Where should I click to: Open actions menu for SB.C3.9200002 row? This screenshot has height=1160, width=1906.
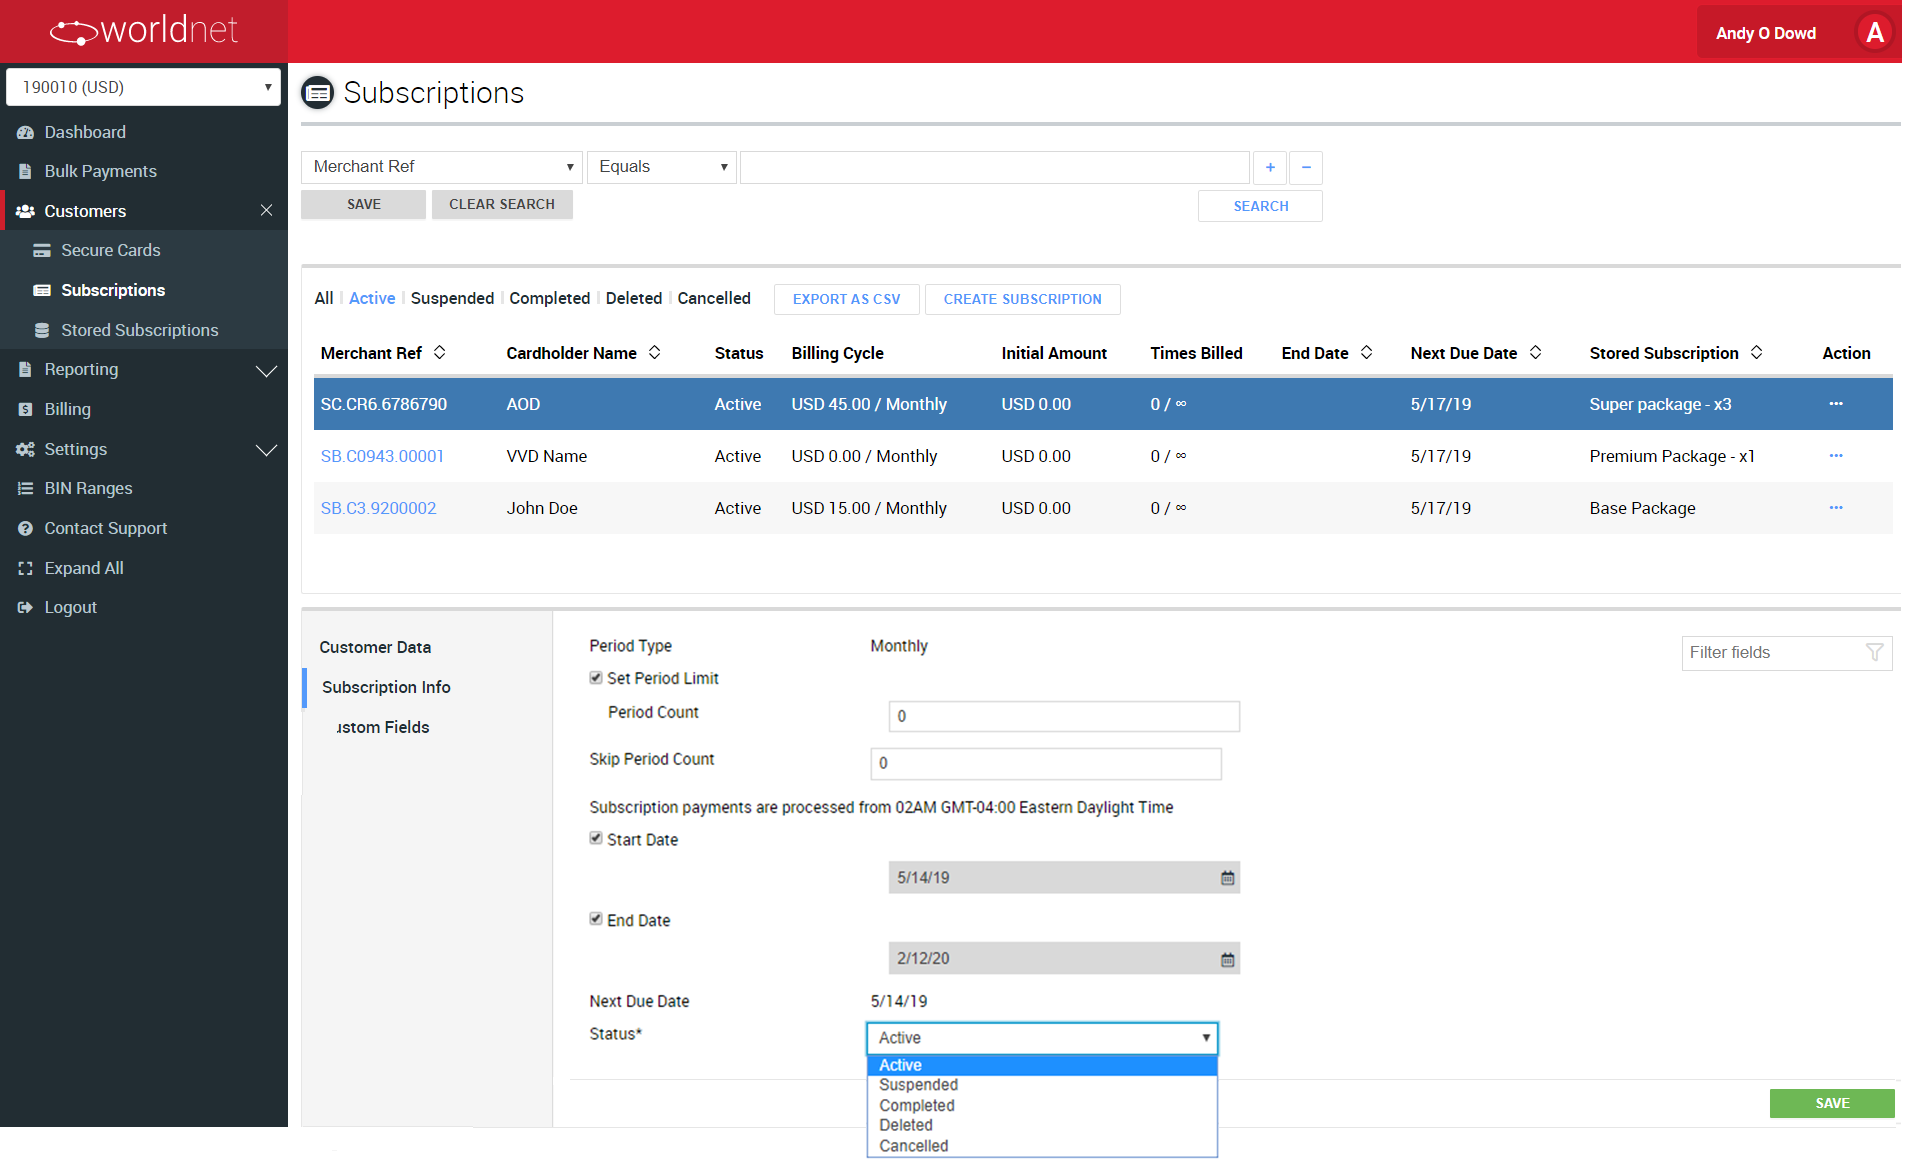(x=1836, y=508)
